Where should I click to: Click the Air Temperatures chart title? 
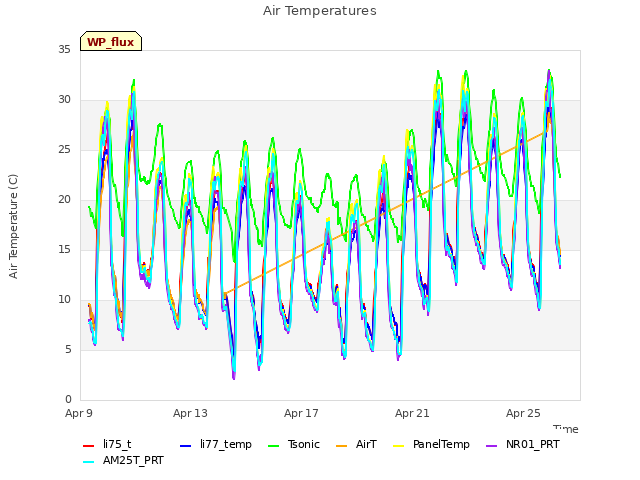[320, 11]
